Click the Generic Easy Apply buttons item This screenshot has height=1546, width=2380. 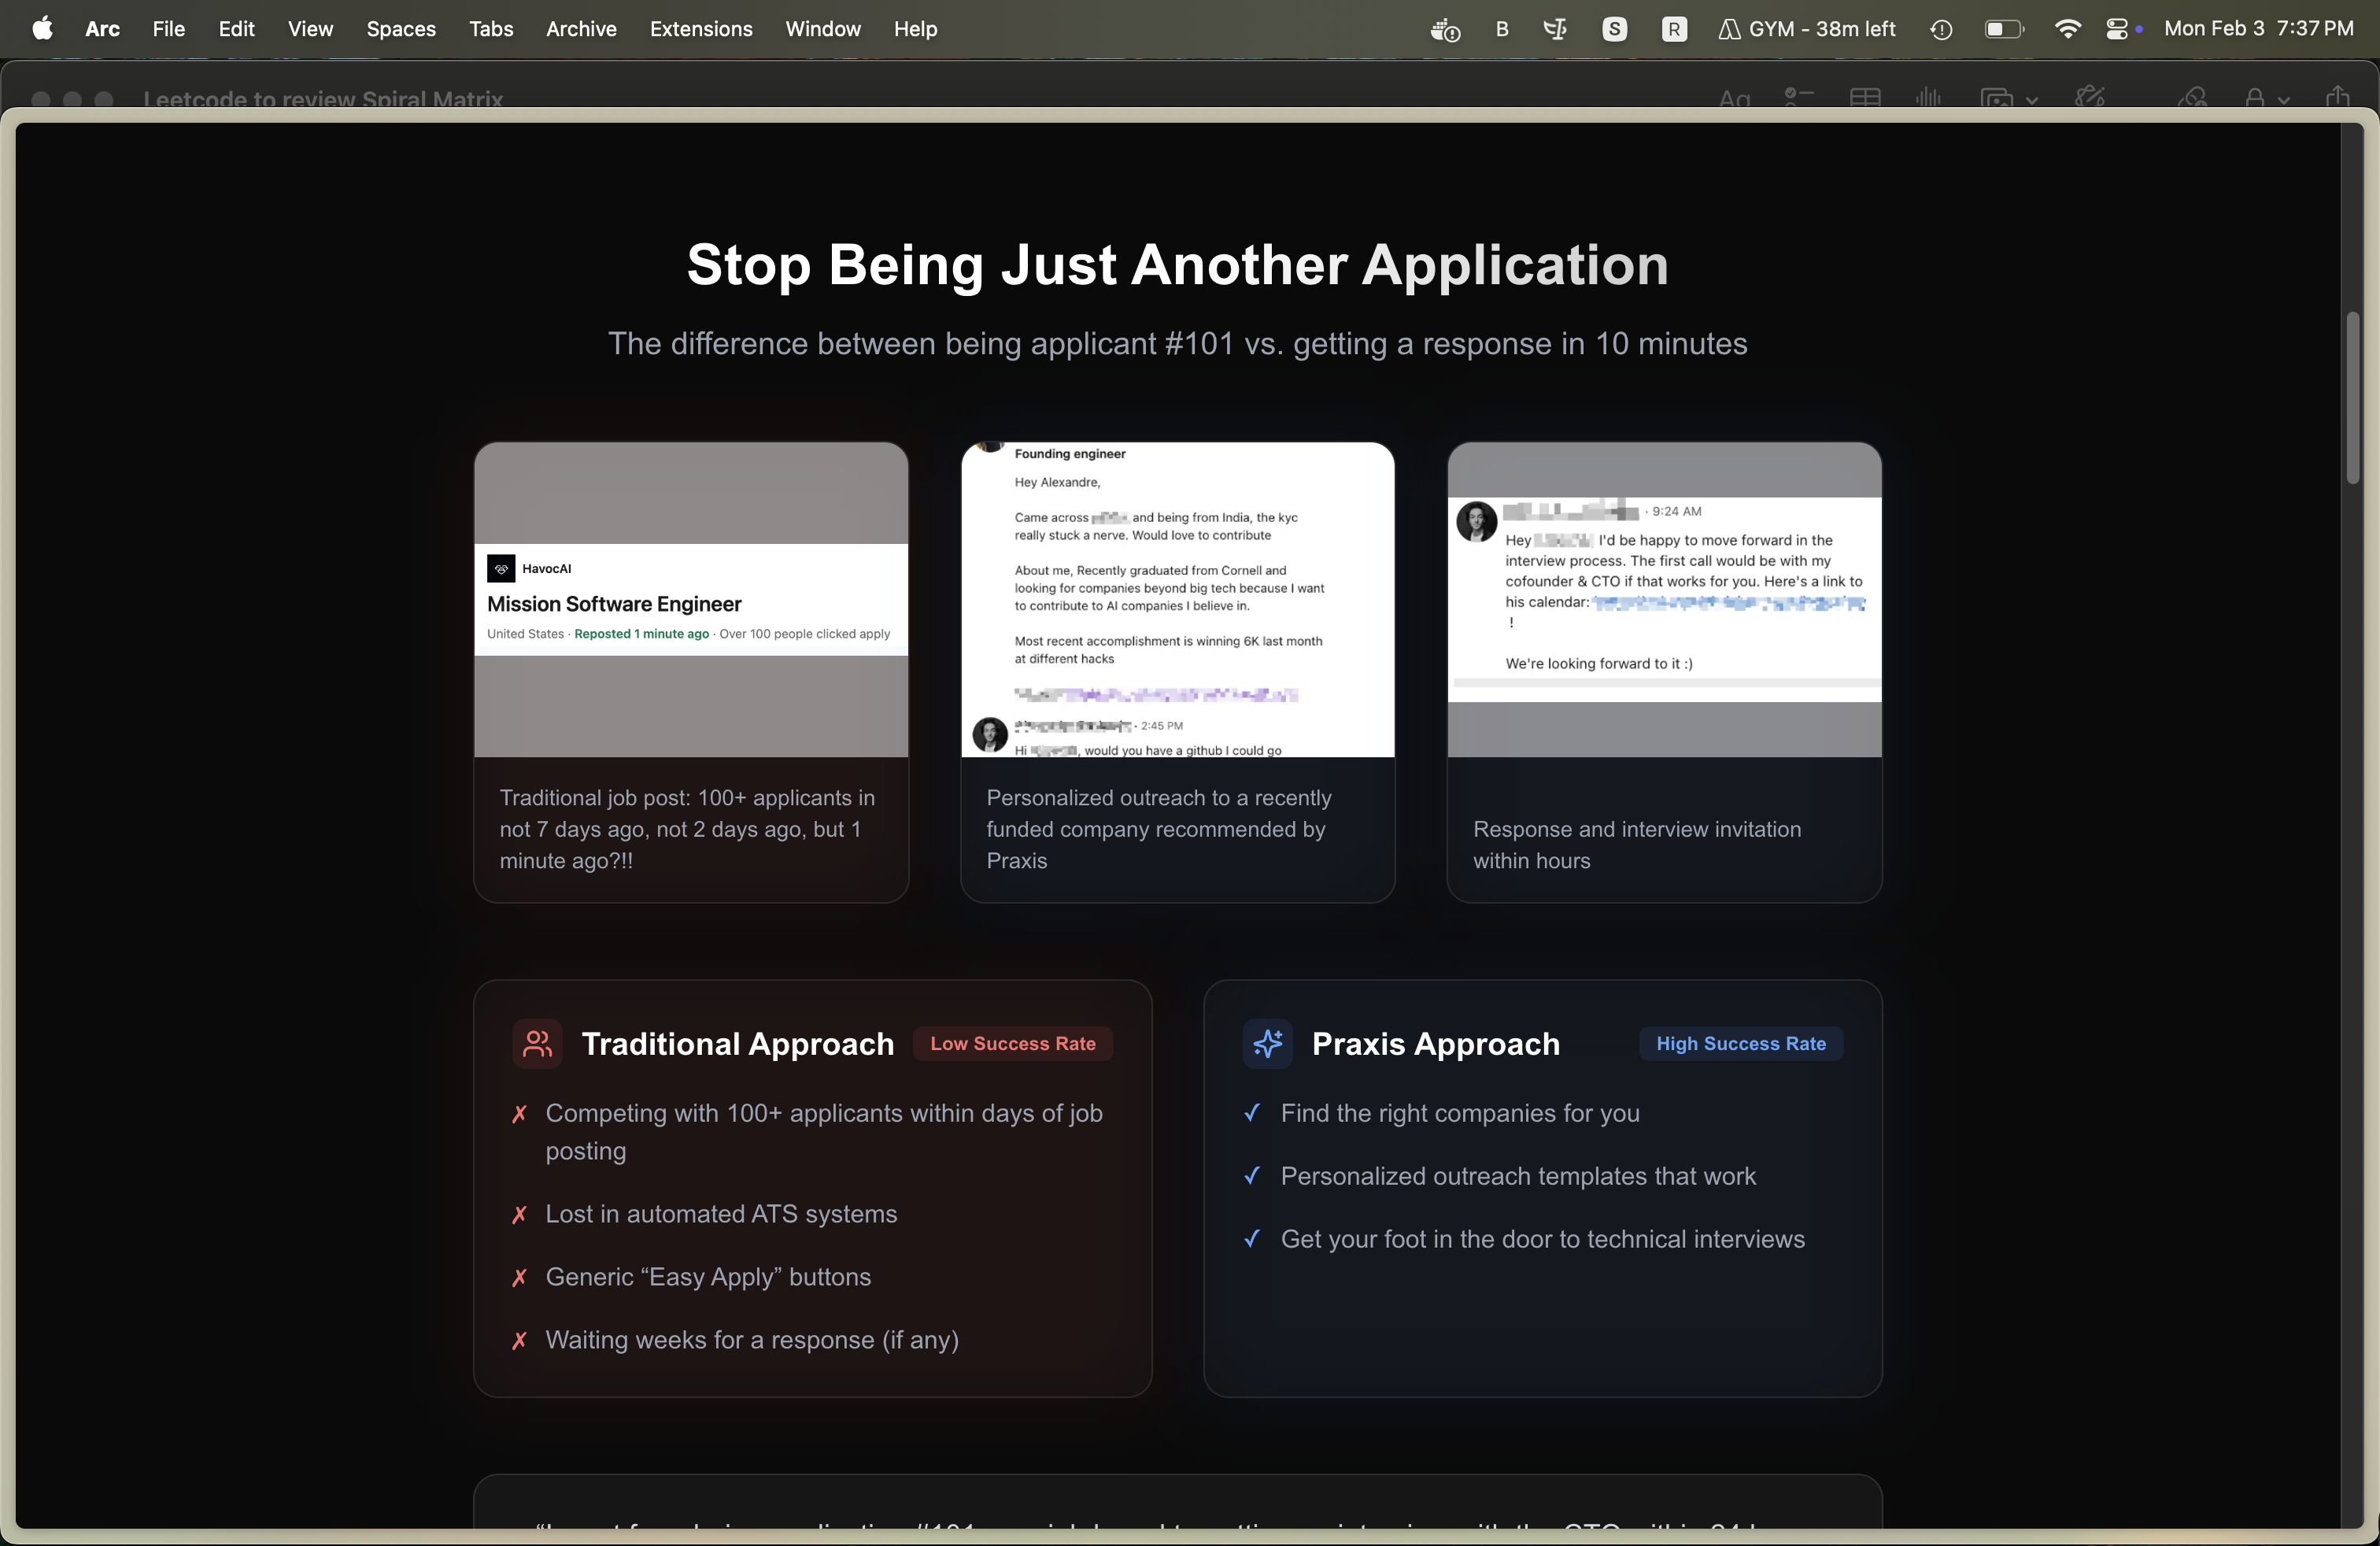pos(708,1276)
